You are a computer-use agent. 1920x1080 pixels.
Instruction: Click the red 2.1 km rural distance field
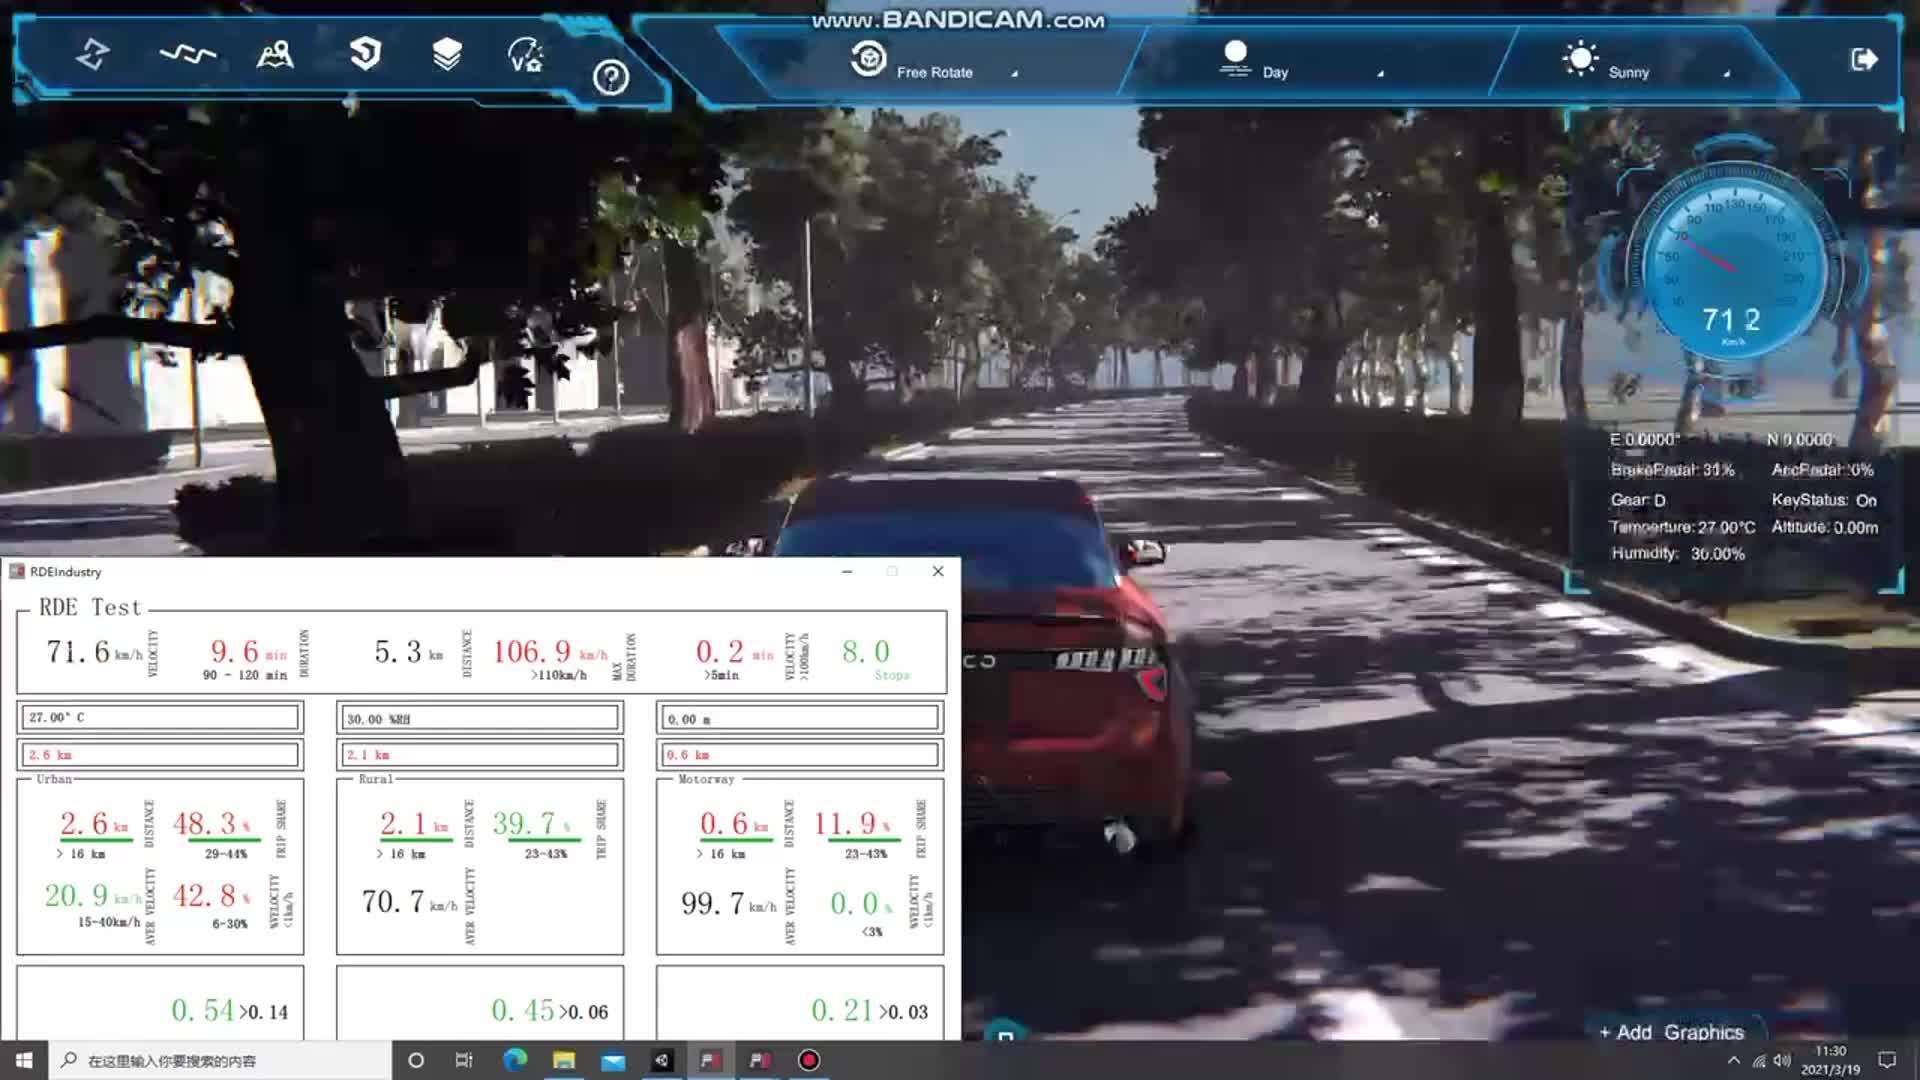point(480,755)
